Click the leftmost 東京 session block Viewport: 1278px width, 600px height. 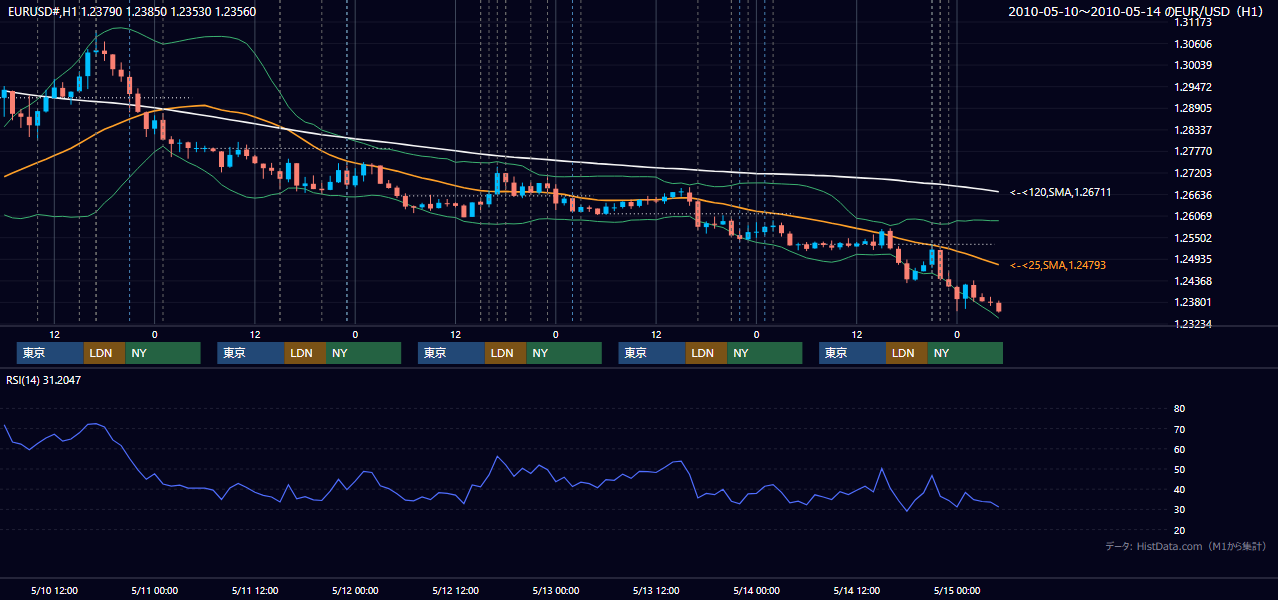50,353
